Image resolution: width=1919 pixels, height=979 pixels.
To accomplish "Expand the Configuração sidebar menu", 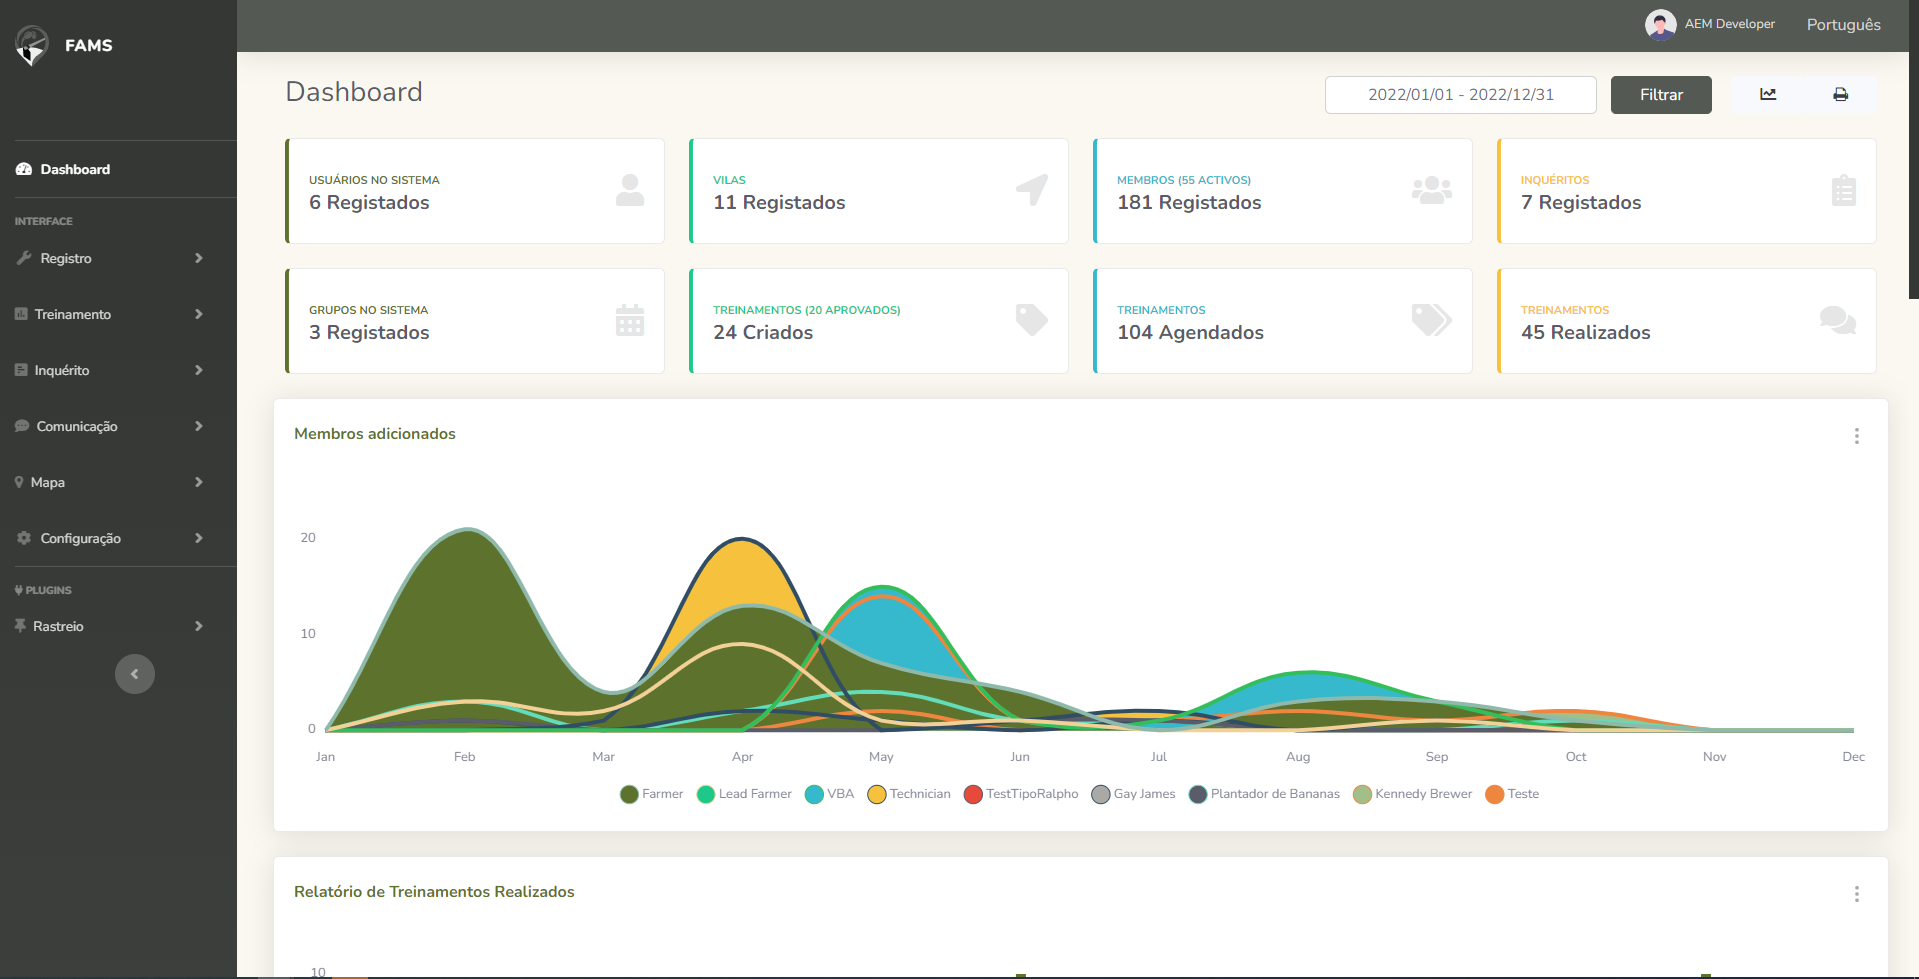I will pyautogui.click(x=110, y=538).
